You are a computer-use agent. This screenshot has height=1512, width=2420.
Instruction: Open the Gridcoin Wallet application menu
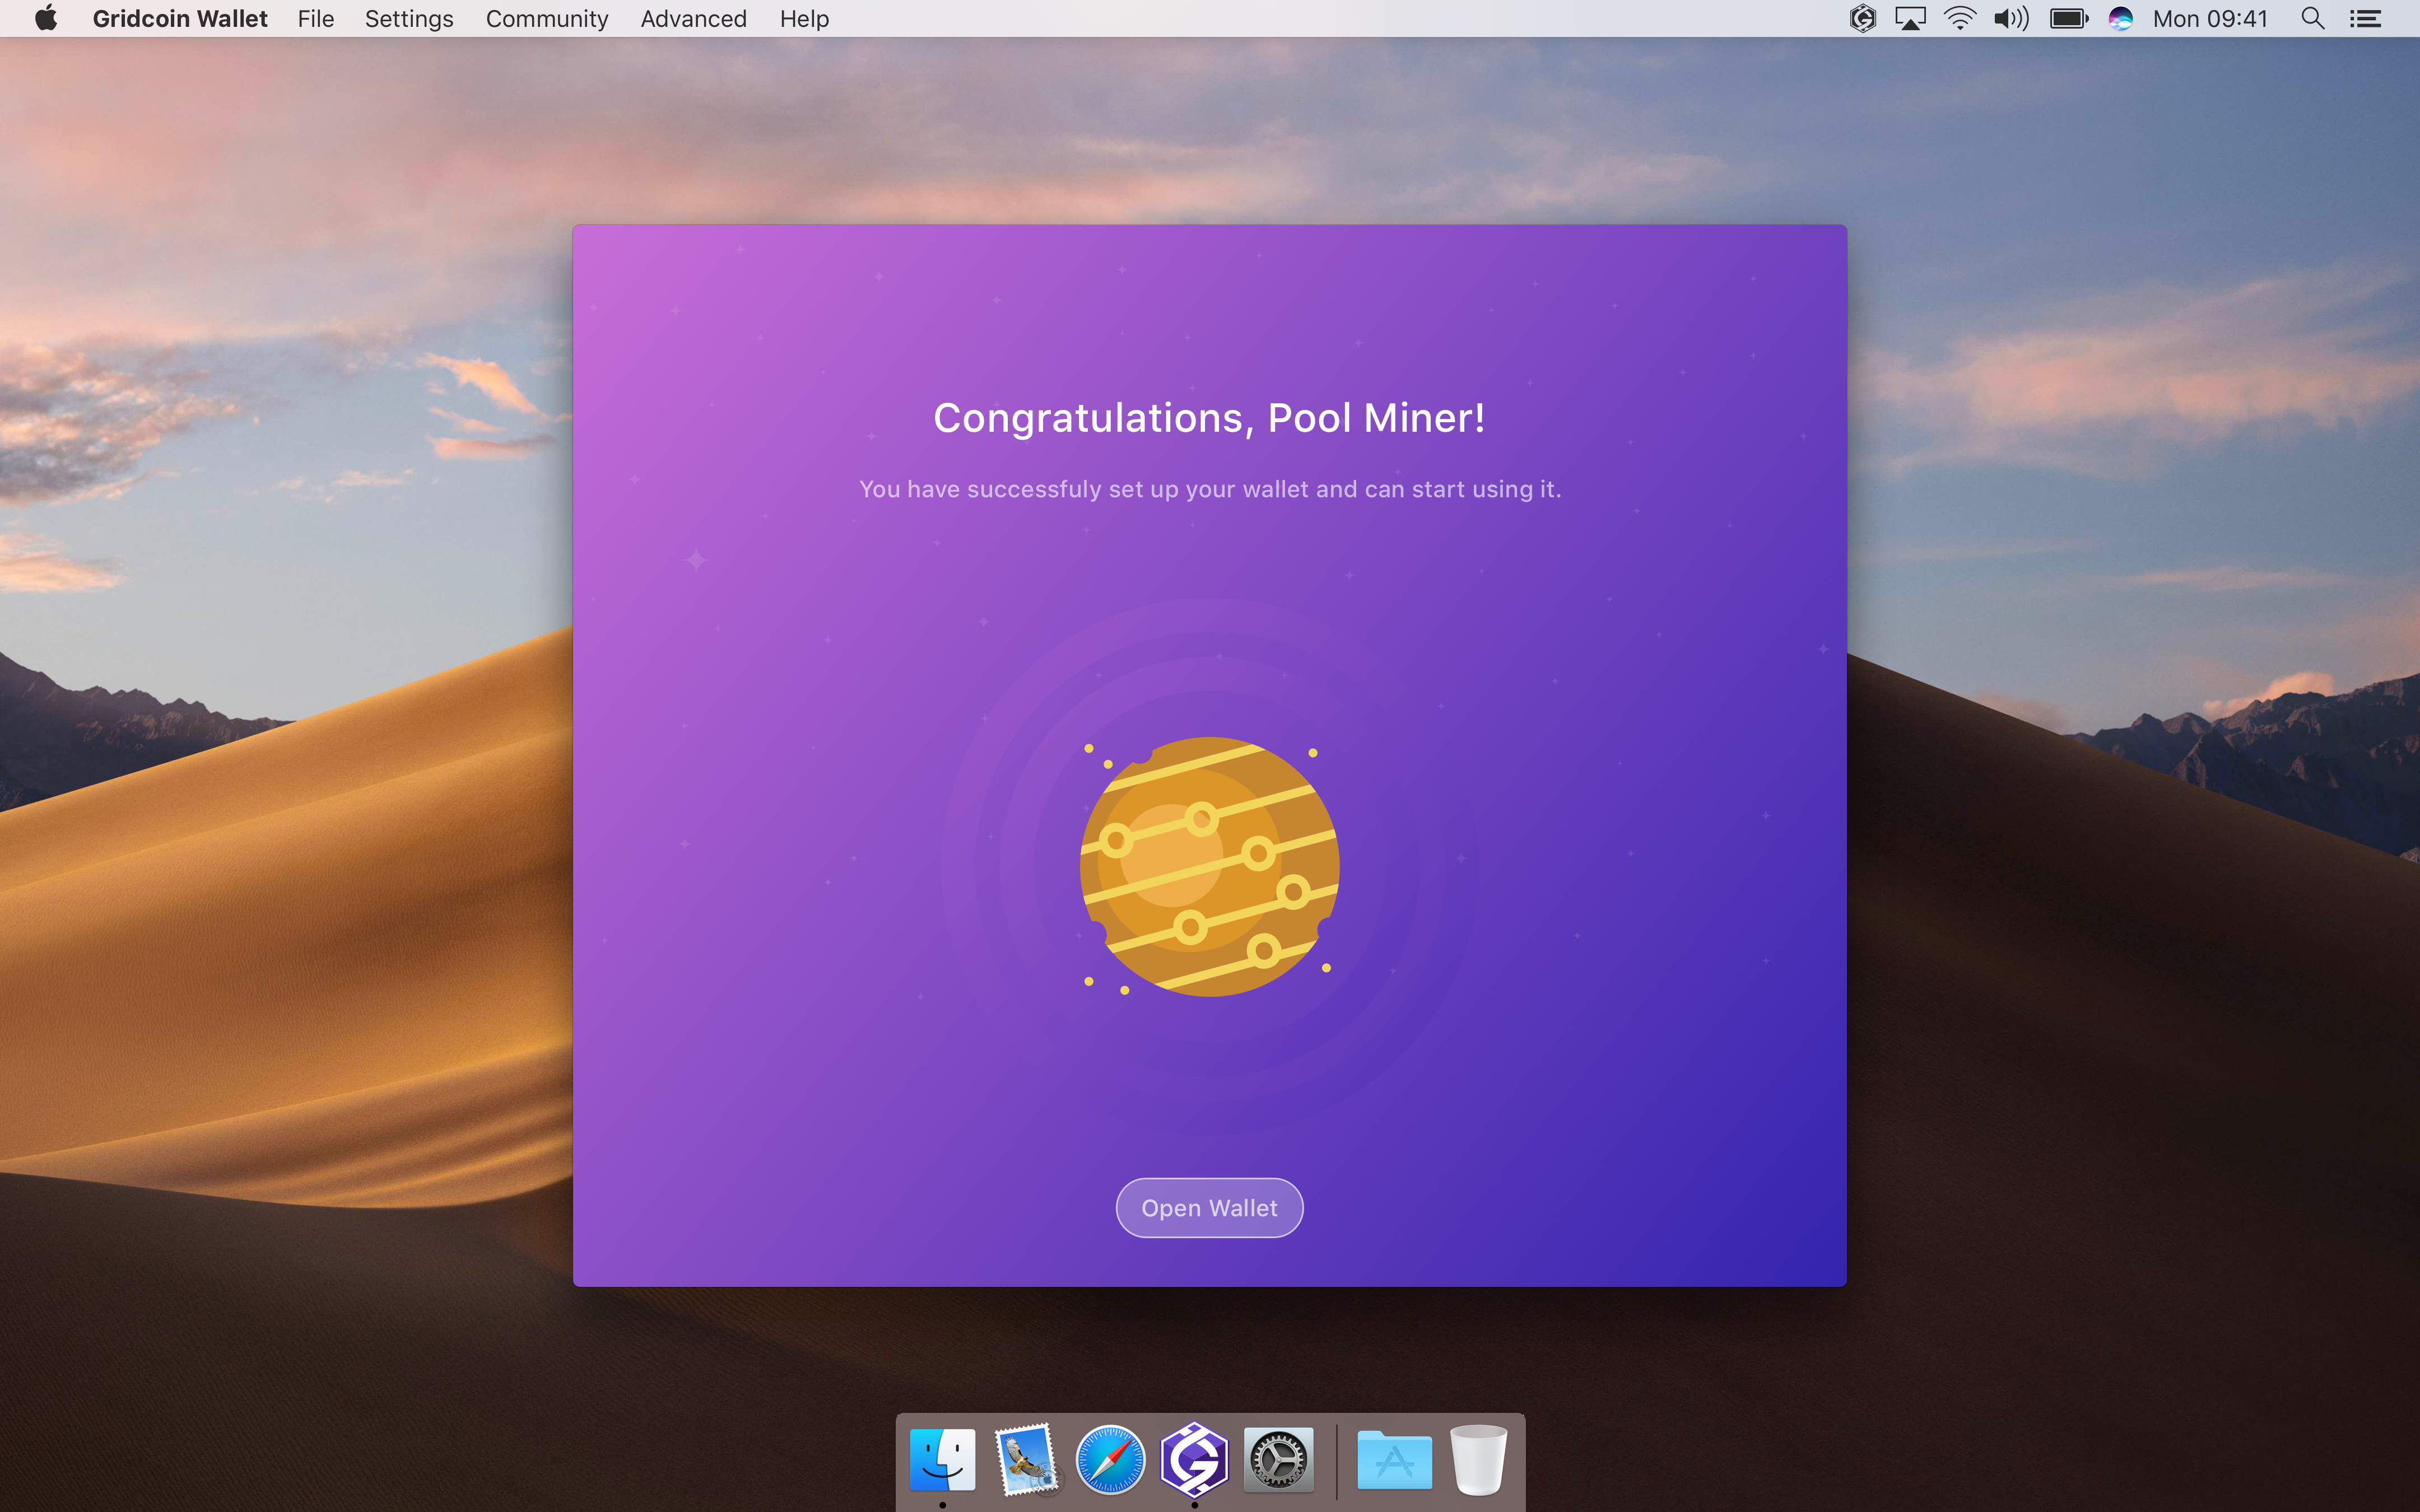click(x=180, y=18)
